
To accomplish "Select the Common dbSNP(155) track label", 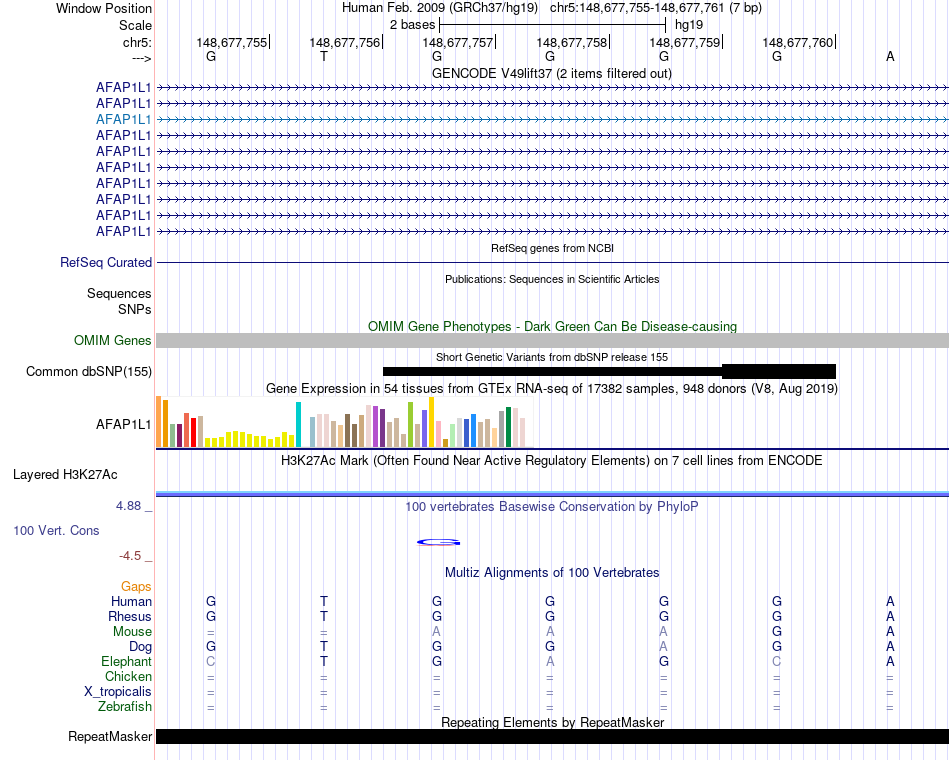I will pyautogui.click(x=88, y=372).
